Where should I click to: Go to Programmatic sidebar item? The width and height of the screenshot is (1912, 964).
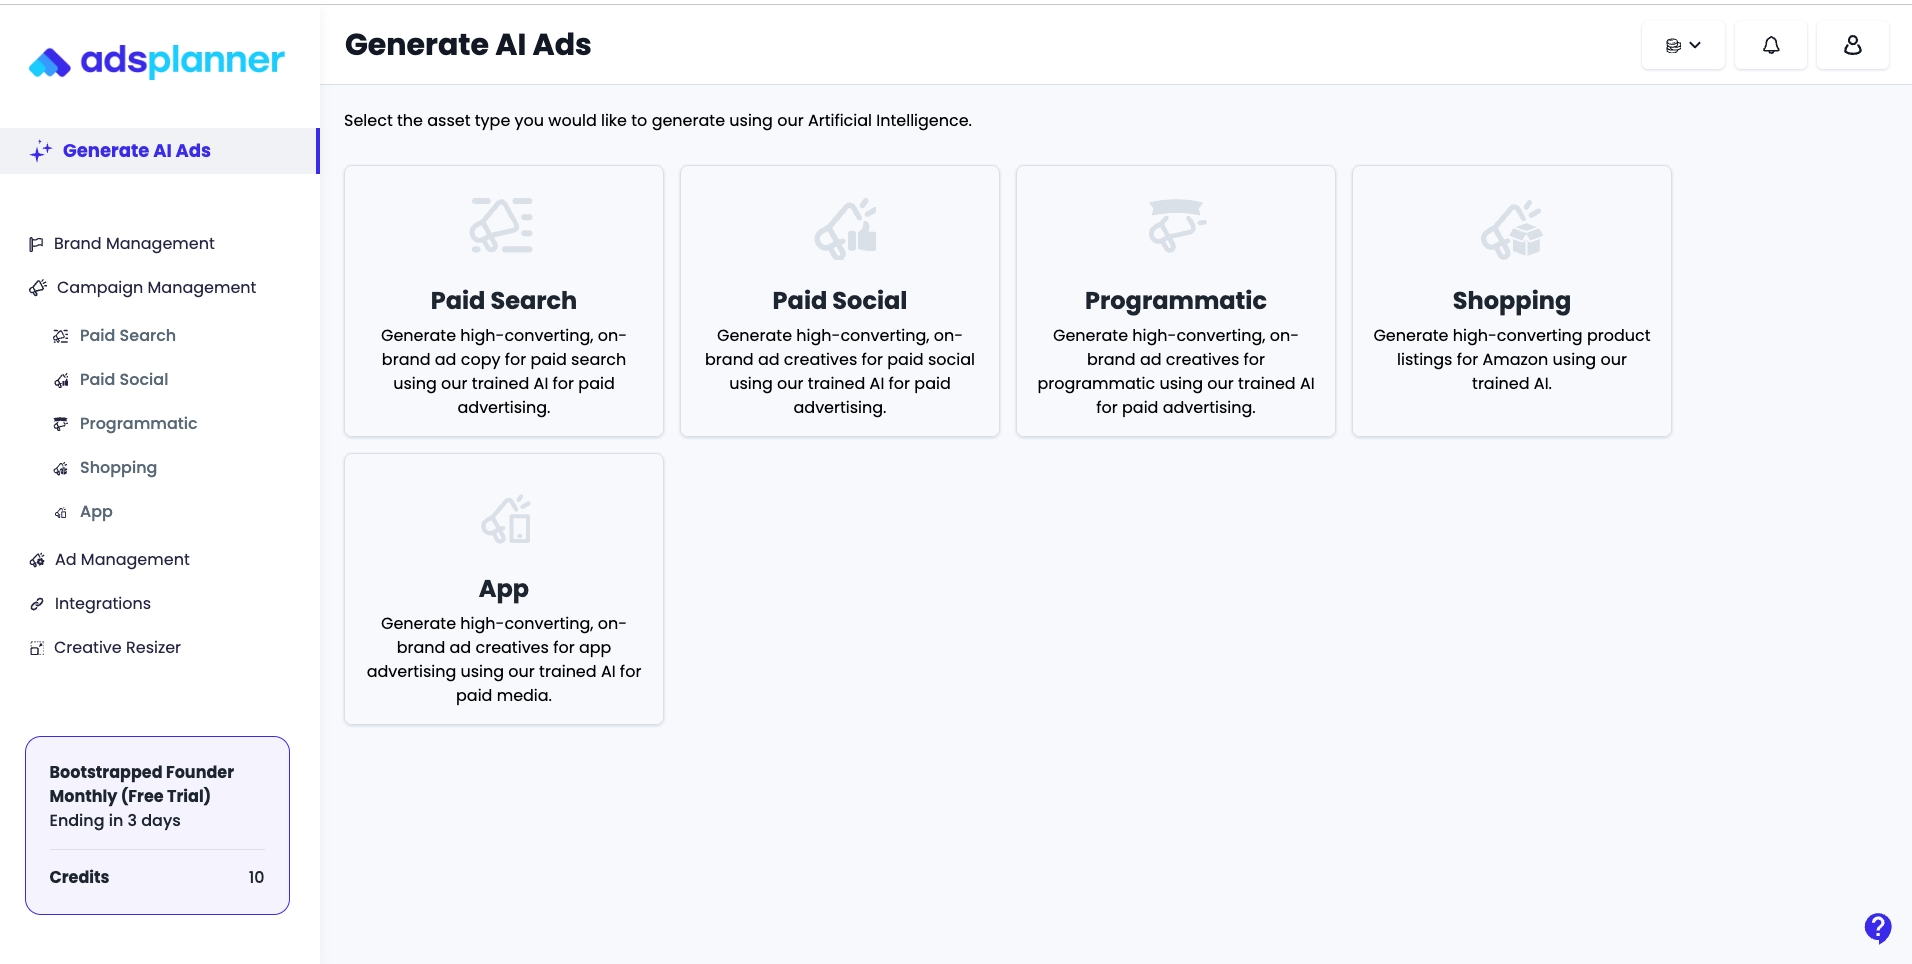click(x=138, y=423)
